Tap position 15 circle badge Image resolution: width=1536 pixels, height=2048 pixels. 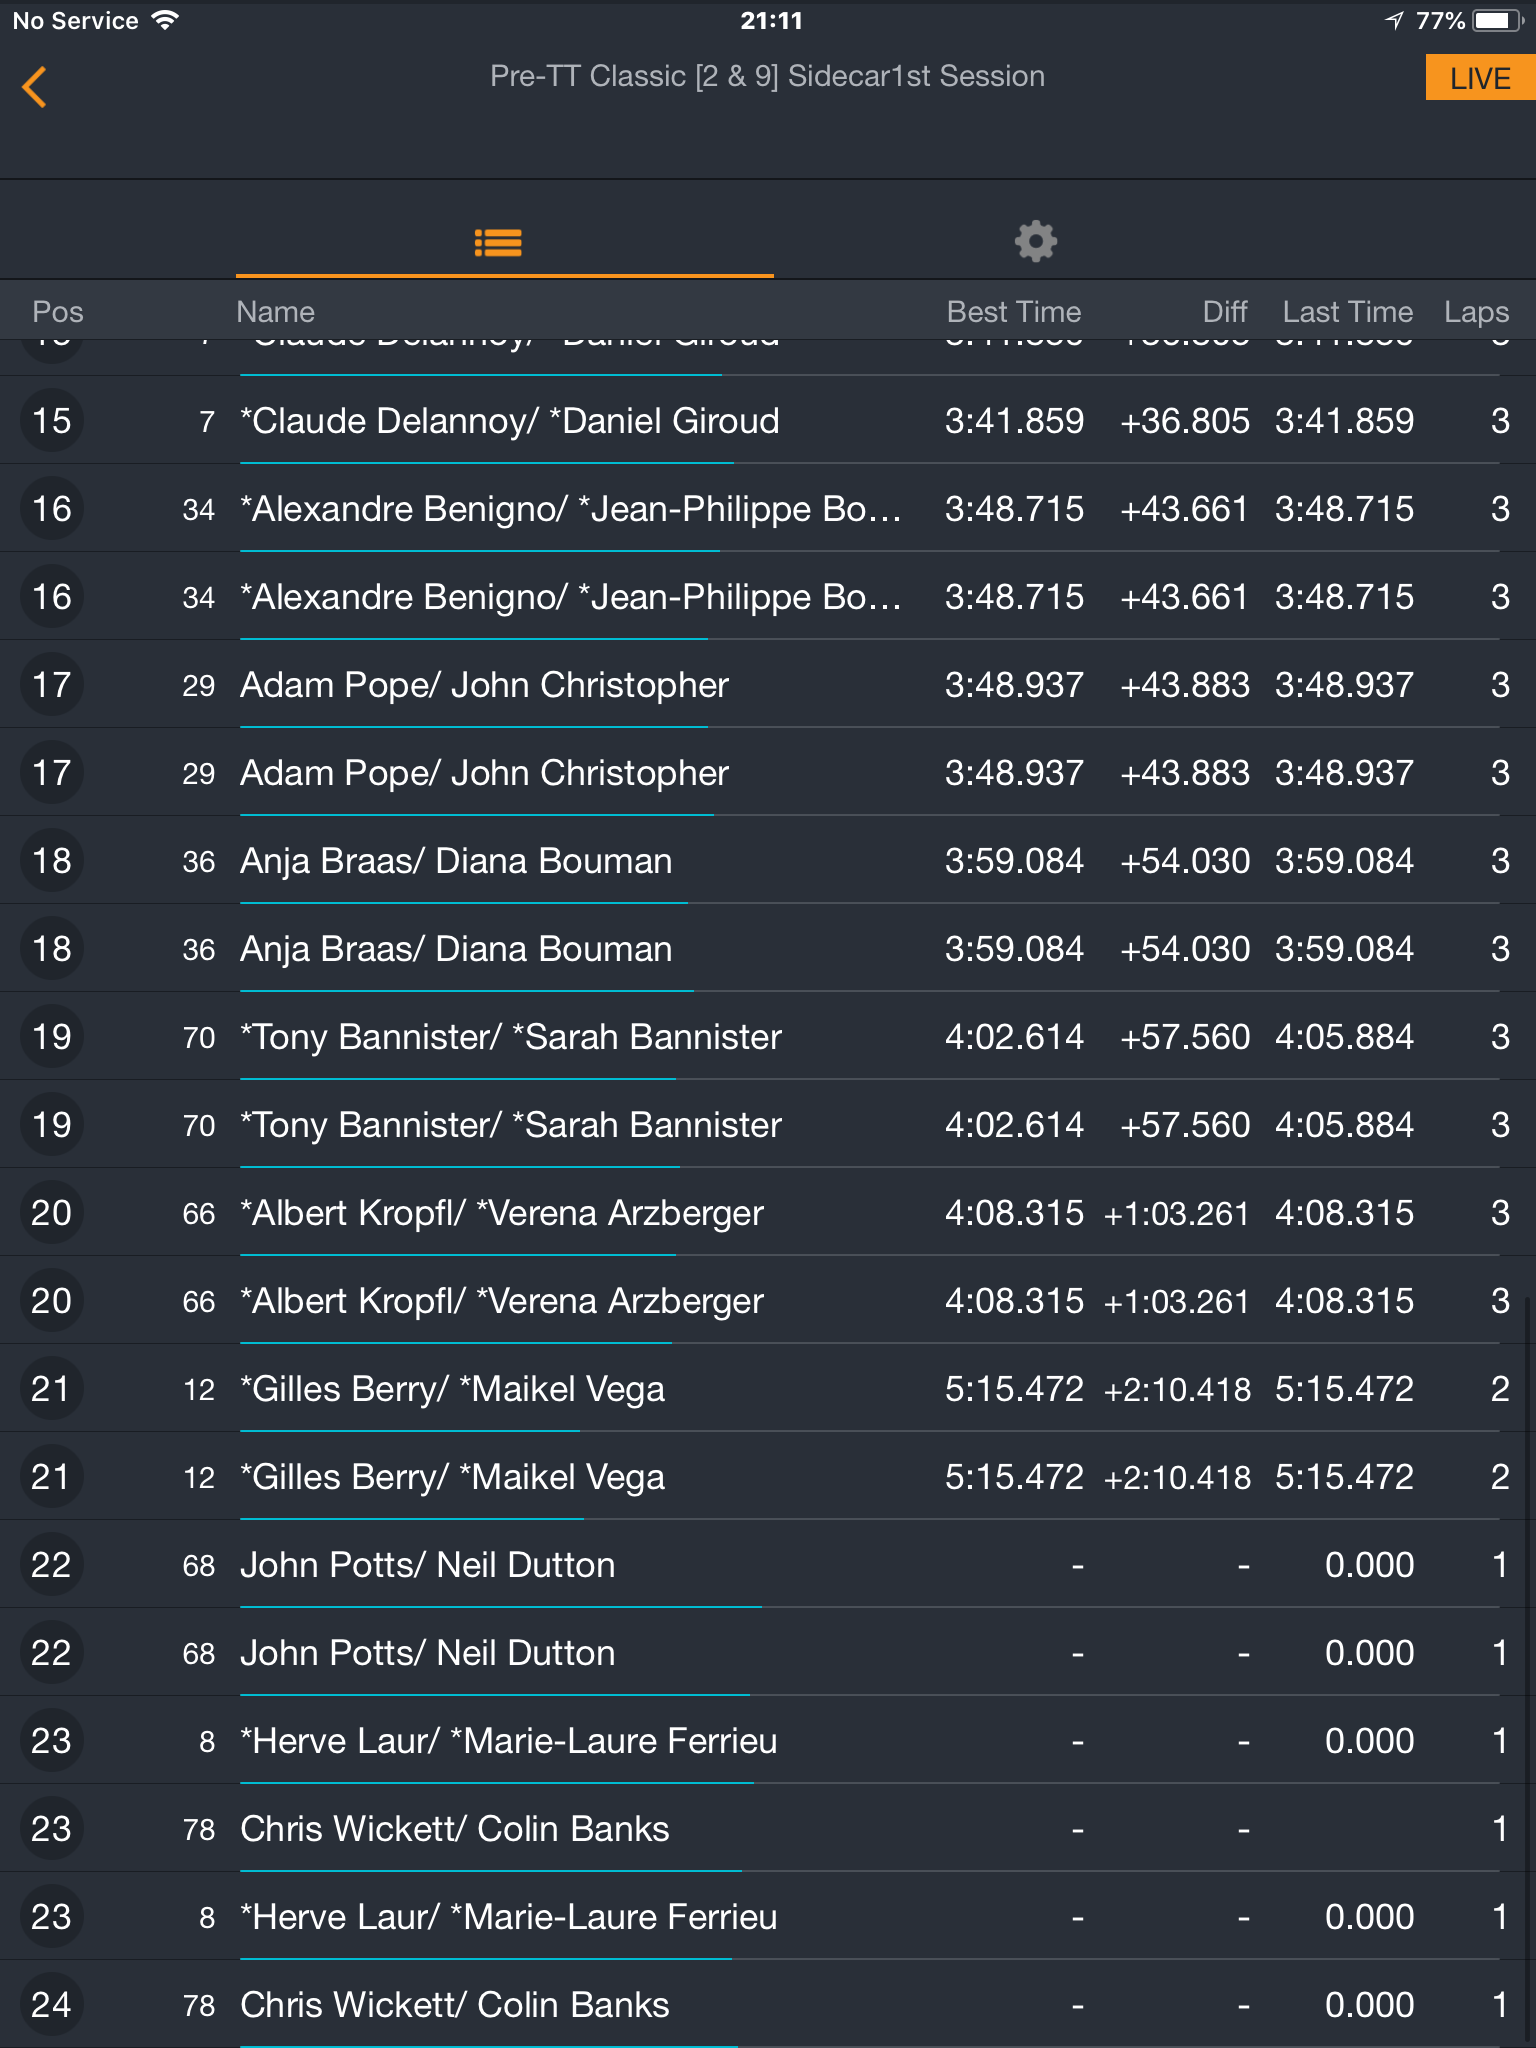coord(51,420)
